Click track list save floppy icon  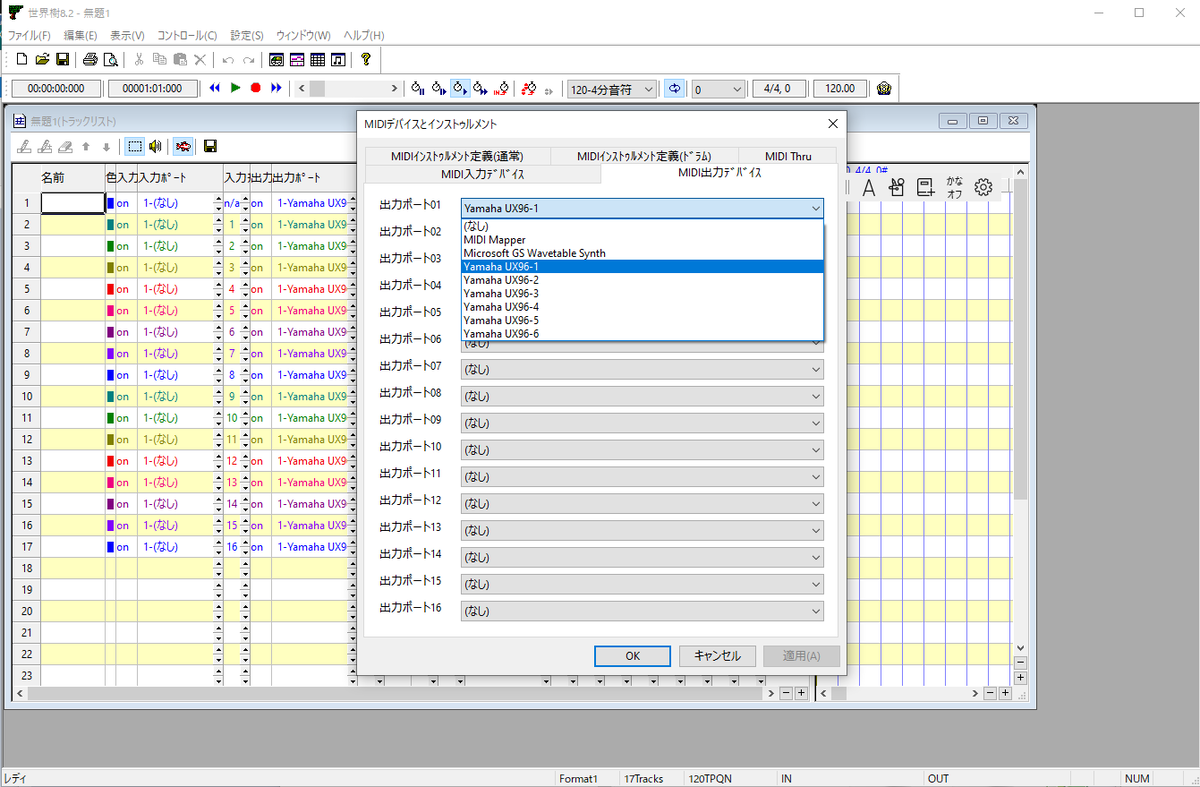click(210, 146)
